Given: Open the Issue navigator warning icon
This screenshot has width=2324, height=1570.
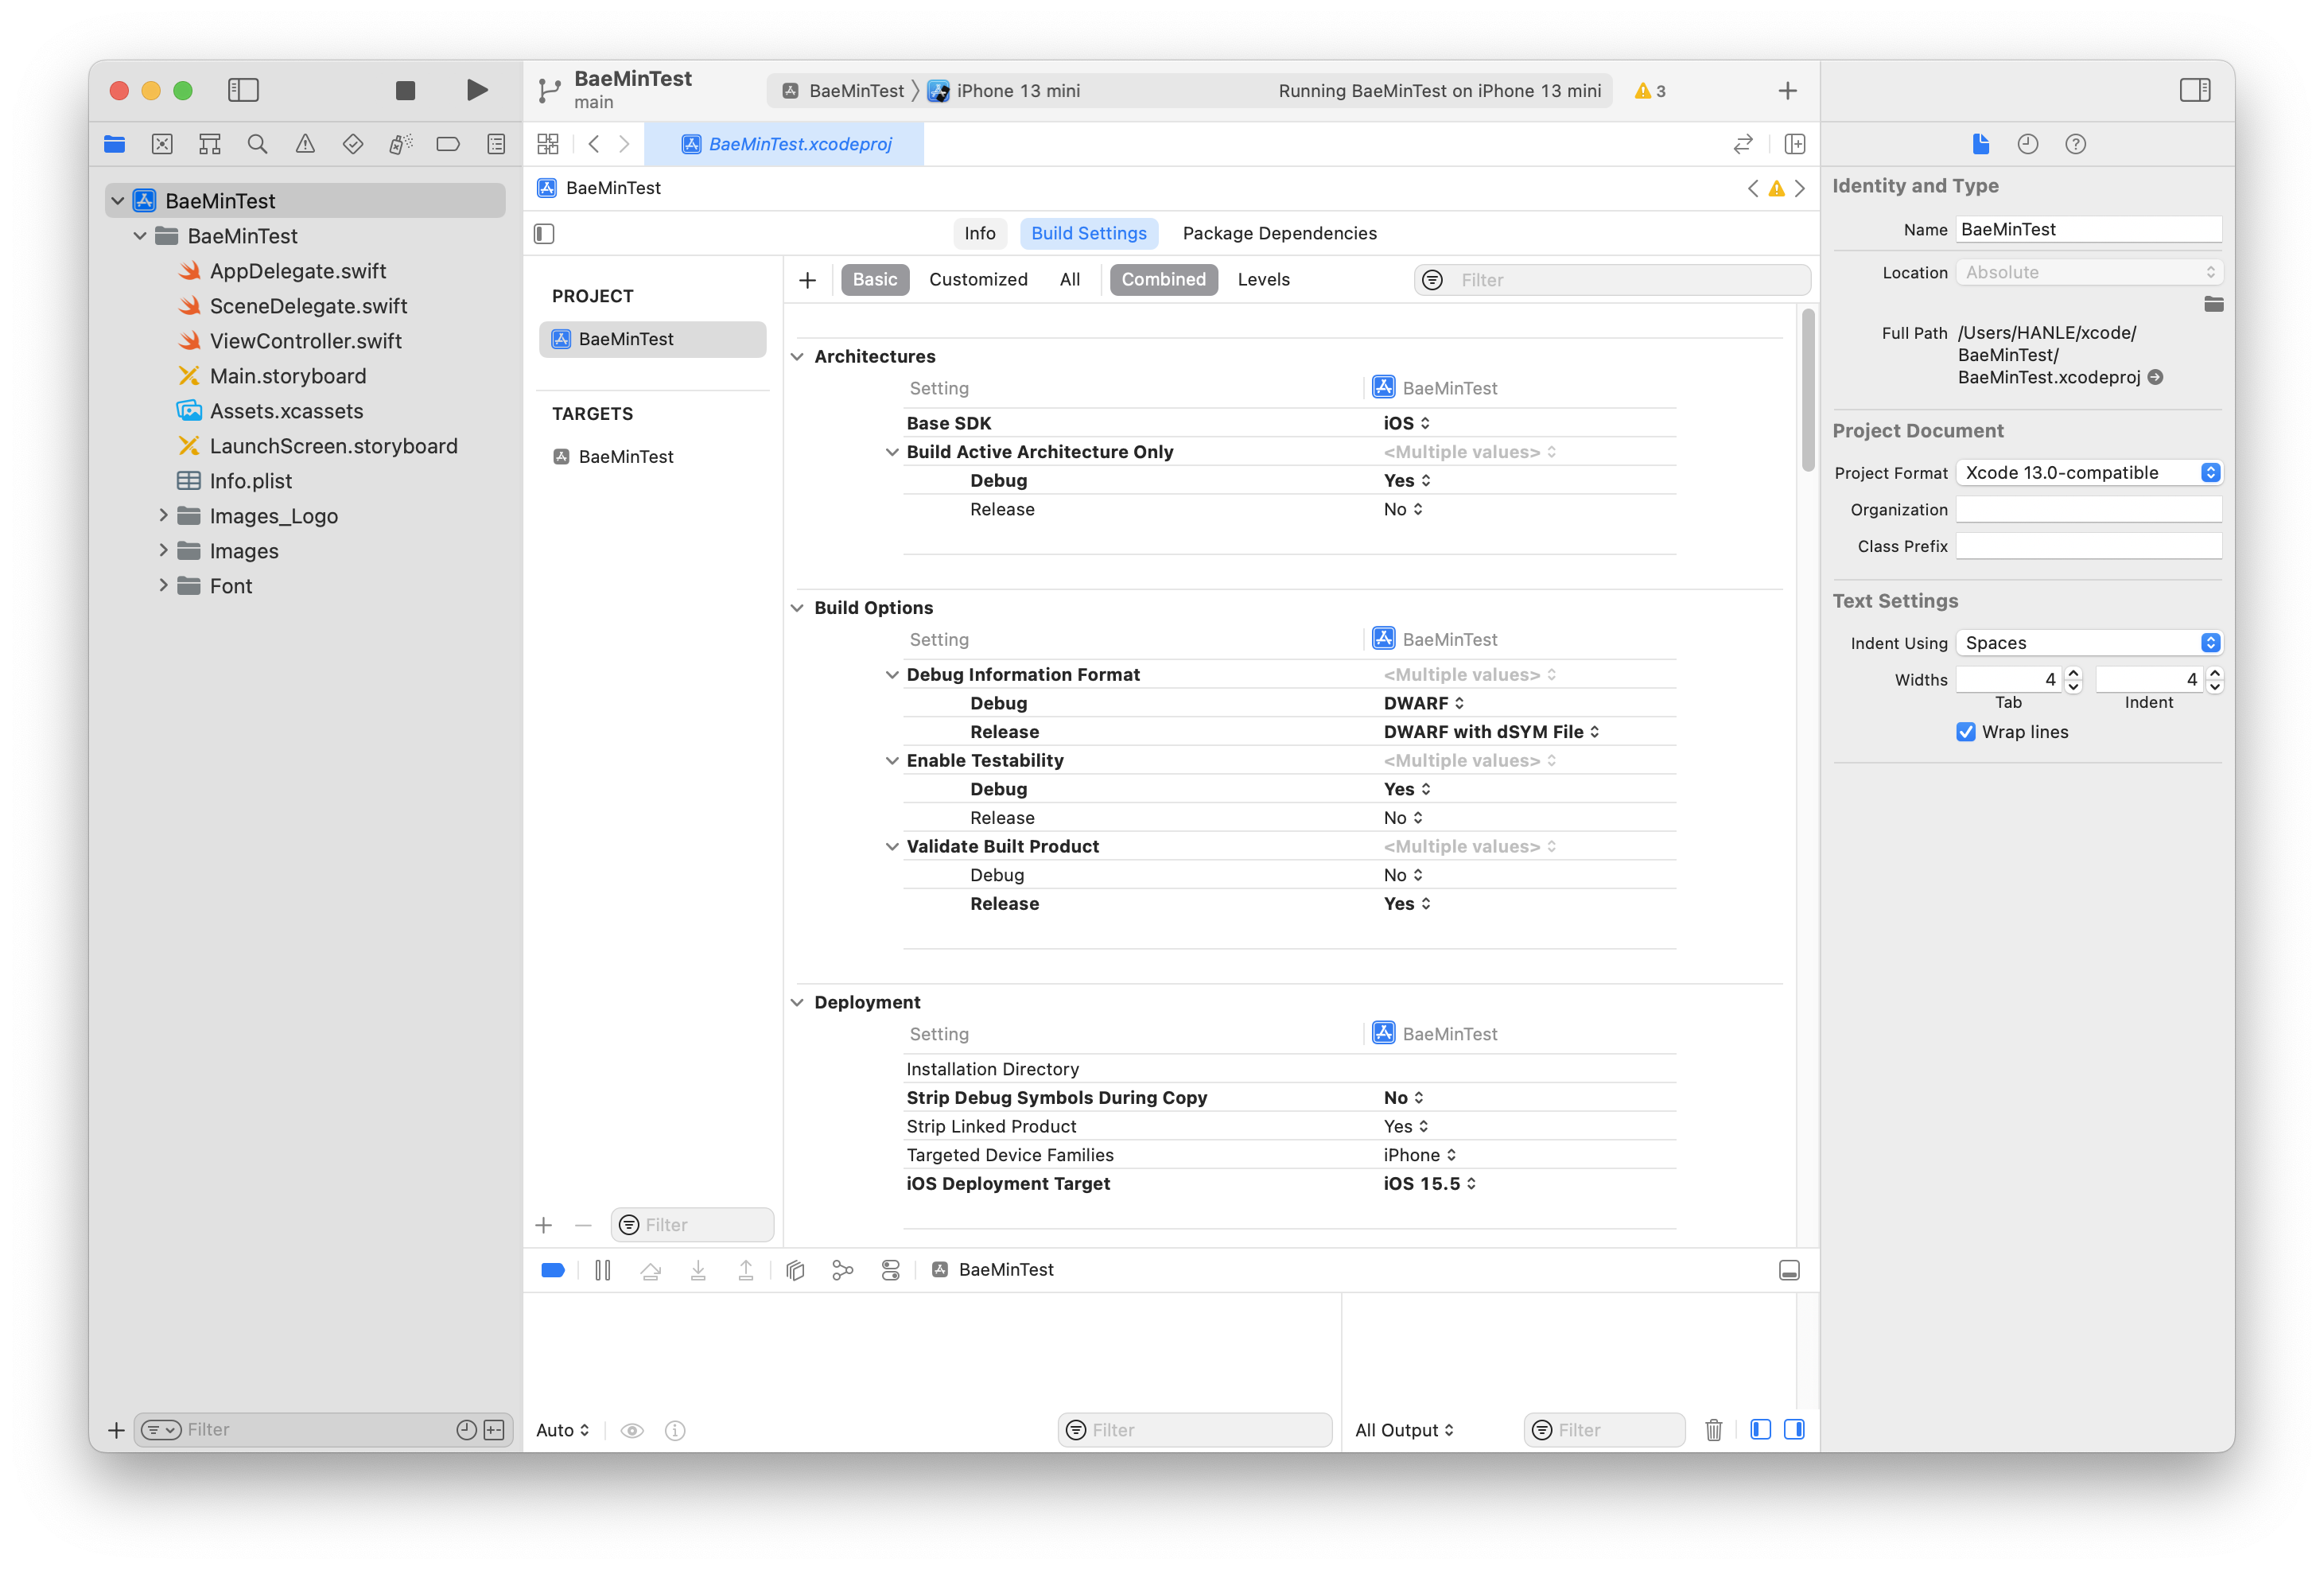Looking at the screenshot, I should 305,144.
